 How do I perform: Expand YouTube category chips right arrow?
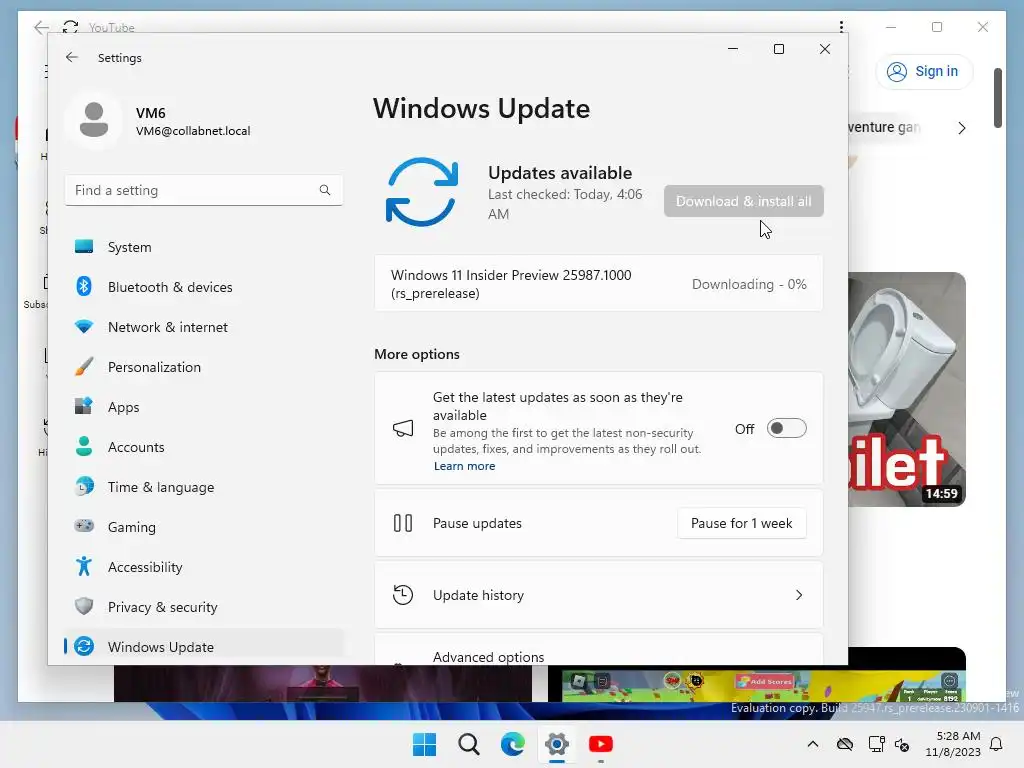tap(961, 128)
